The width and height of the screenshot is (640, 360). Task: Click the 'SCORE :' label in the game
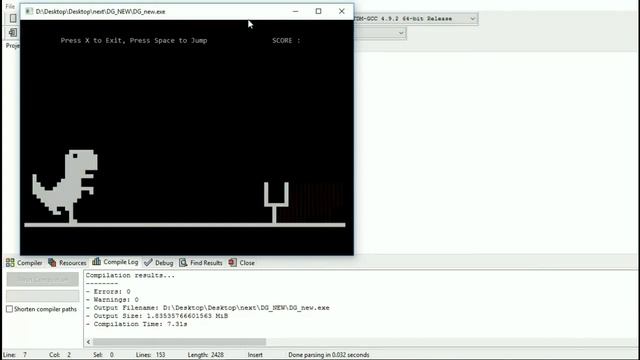point(286,40)
